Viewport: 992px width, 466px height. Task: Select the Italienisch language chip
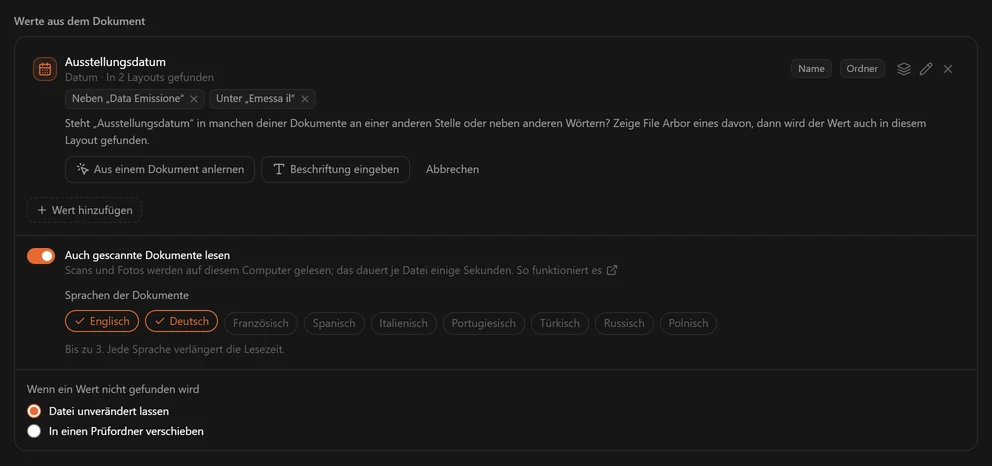pyautogui.click(x=404, y=323)
